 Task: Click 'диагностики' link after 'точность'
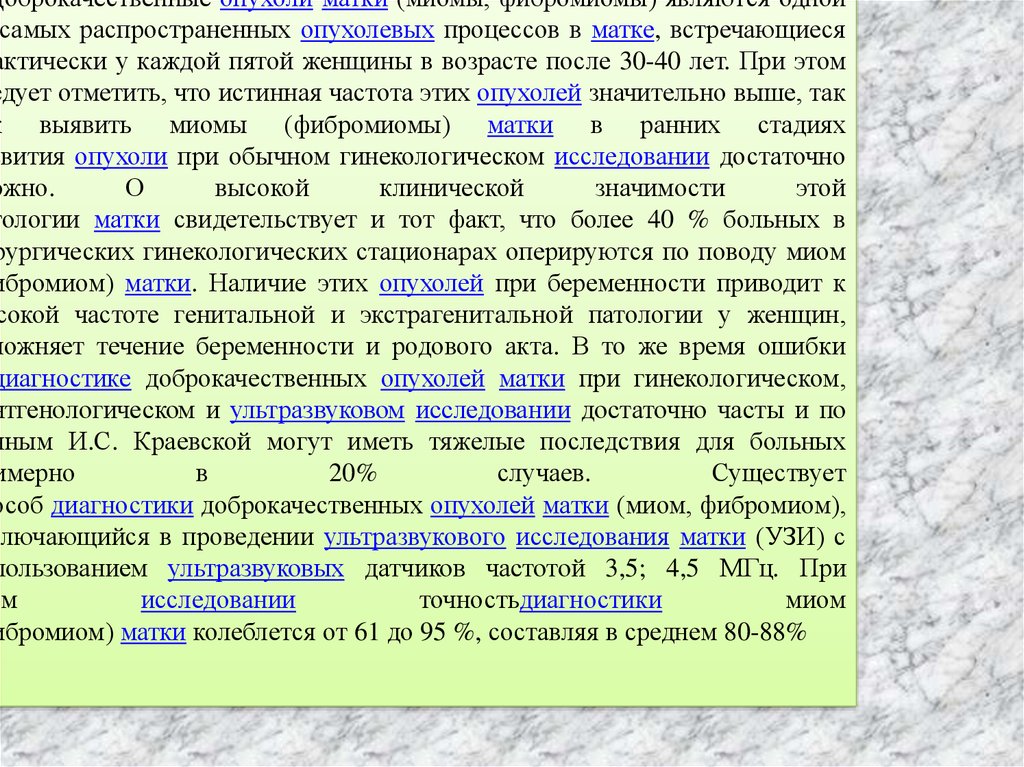coord(591,601)
